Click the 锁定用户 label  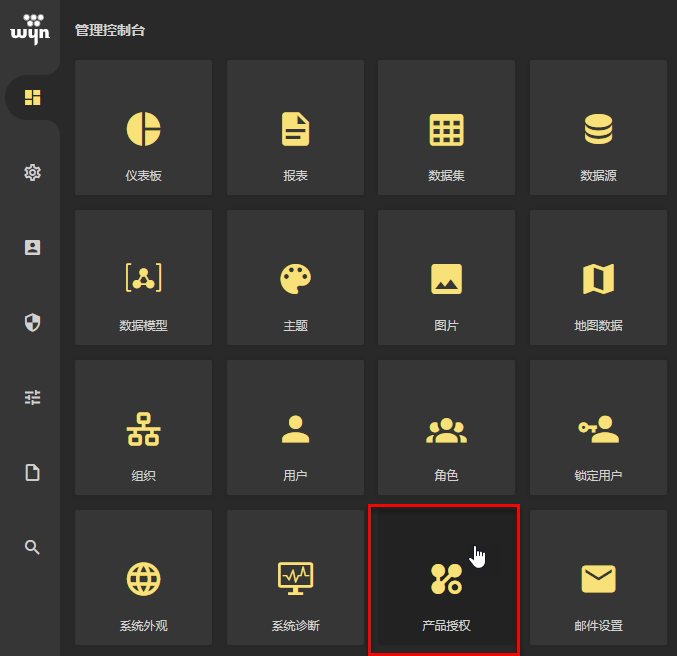tap(598, 476)
